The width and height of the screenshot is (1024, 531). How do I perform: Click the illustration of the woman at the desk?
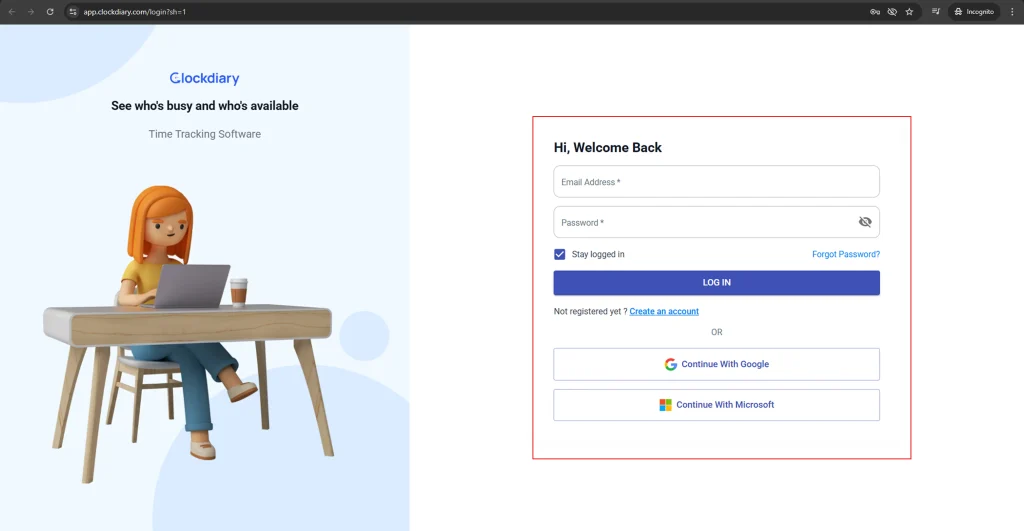(x=189, y=333)
